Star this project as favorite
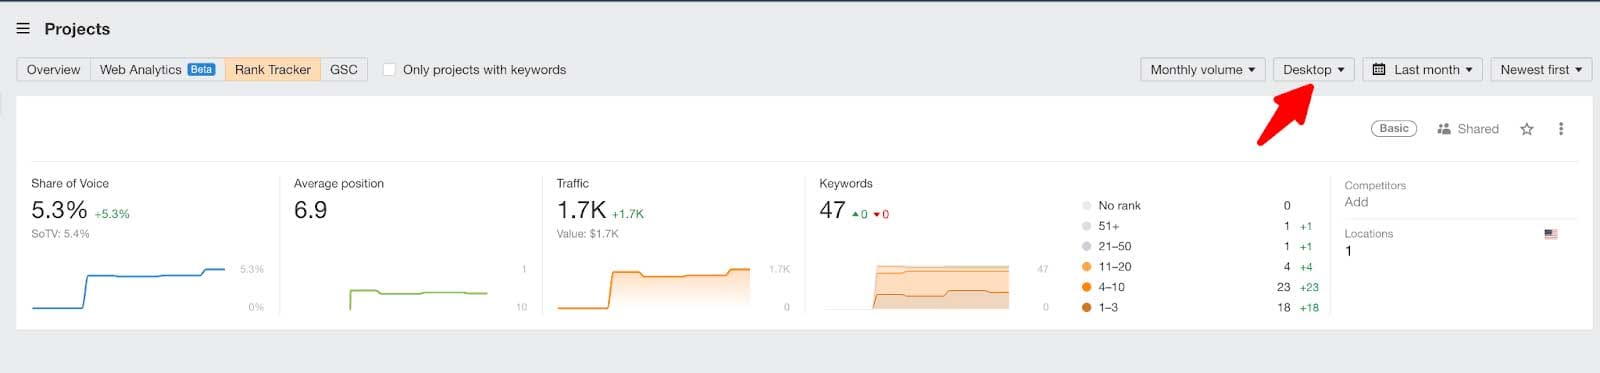 pos(1527,129)
